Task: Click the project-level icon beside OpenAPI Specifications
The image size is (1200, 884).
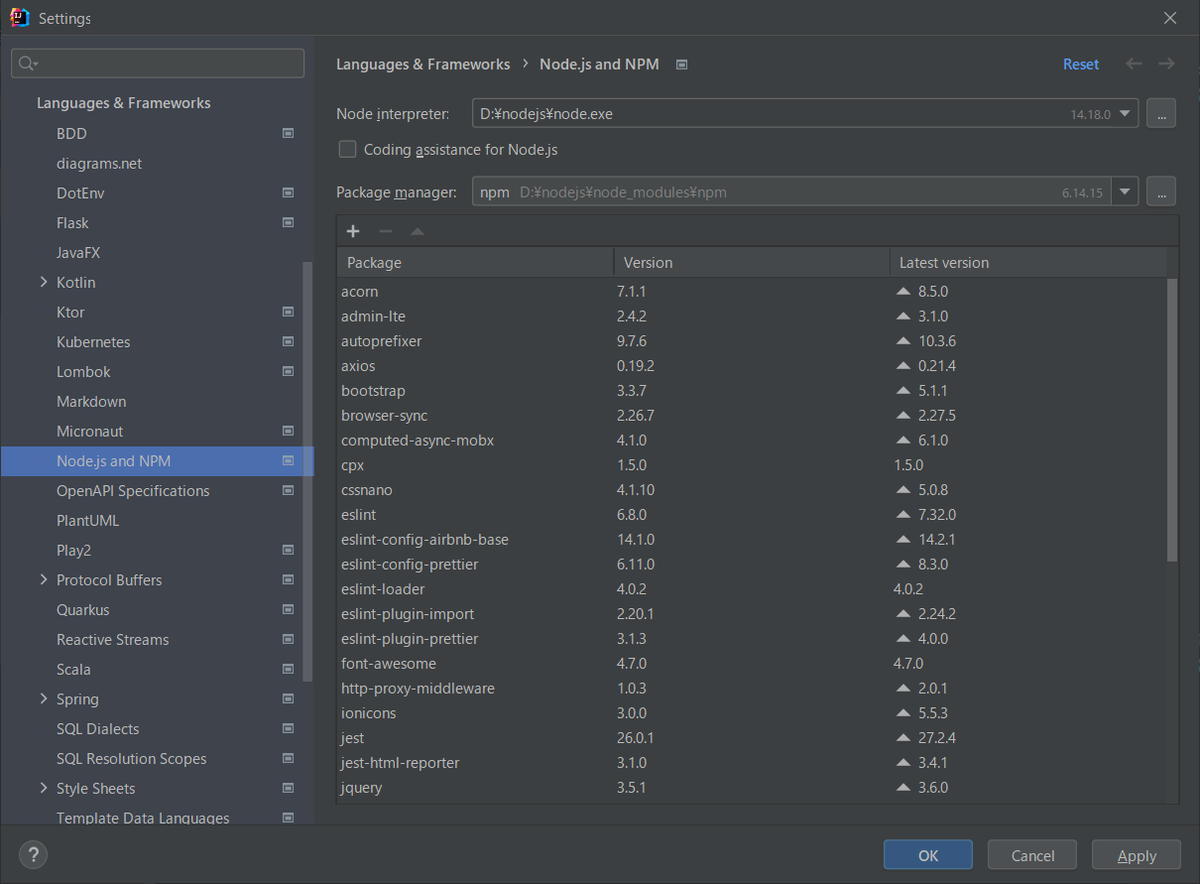Action: pyautogui.click(x=288, y=491)
